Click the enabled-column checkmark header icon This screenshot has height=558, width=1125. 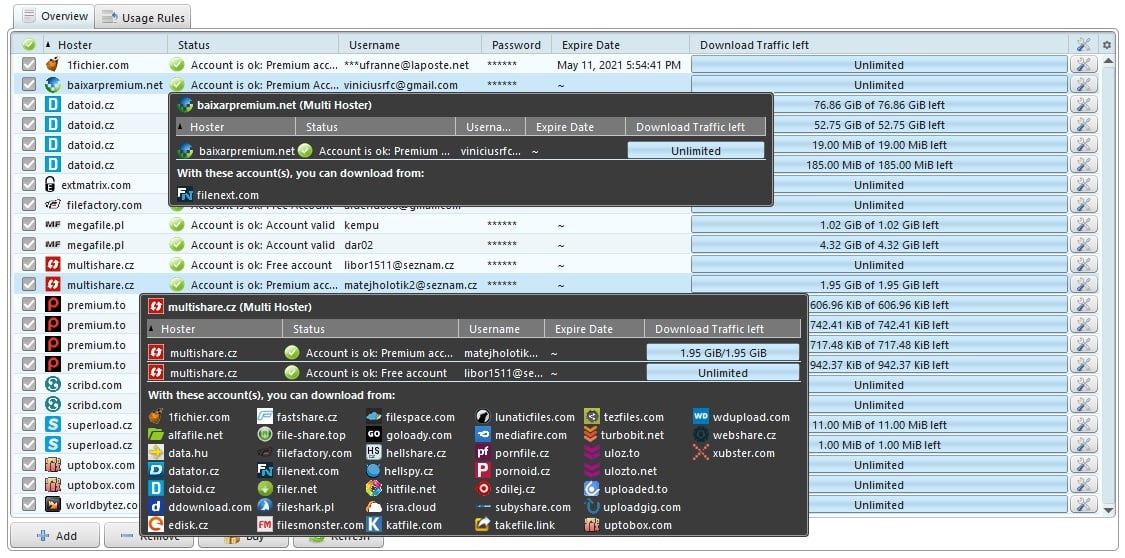29,44
